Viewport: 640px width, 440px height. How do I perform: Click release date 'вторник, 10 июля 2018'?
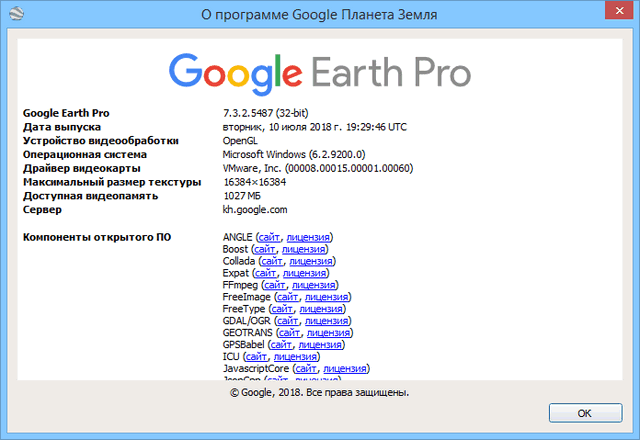coord(282,127)
